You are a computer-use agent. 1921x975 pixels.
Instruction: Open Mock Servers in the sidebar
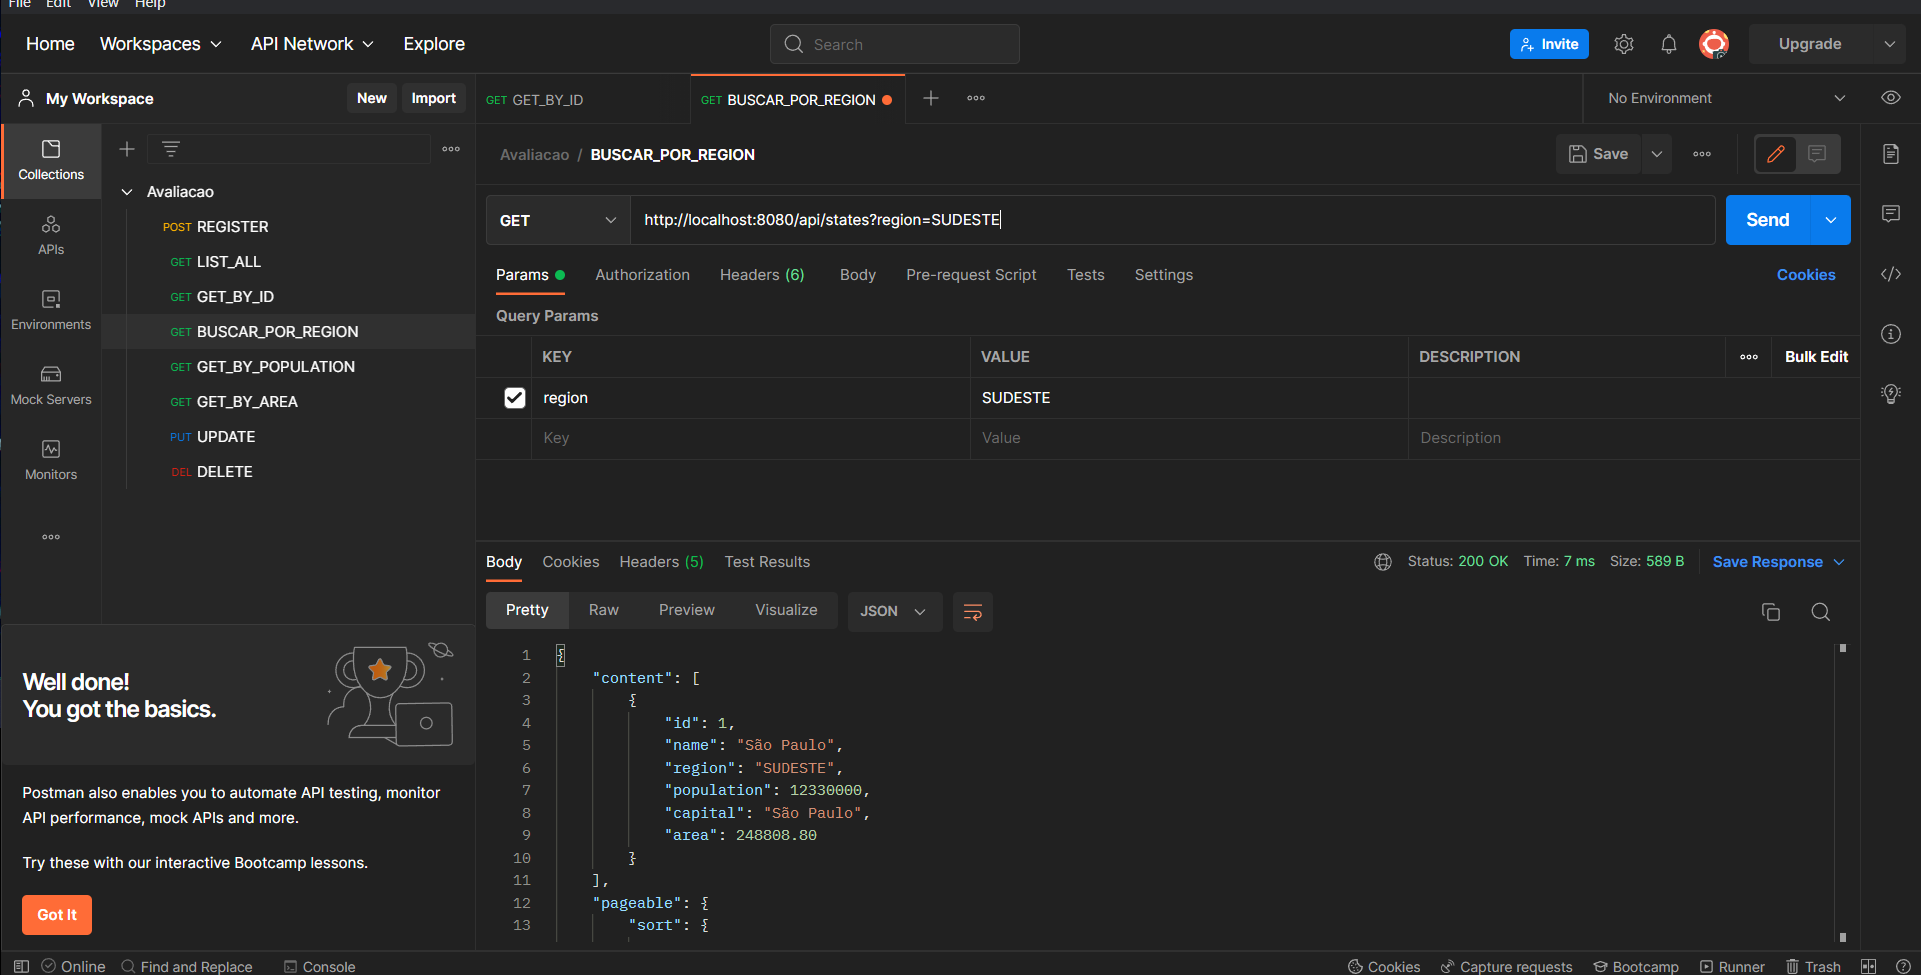(x=51, y=385)
